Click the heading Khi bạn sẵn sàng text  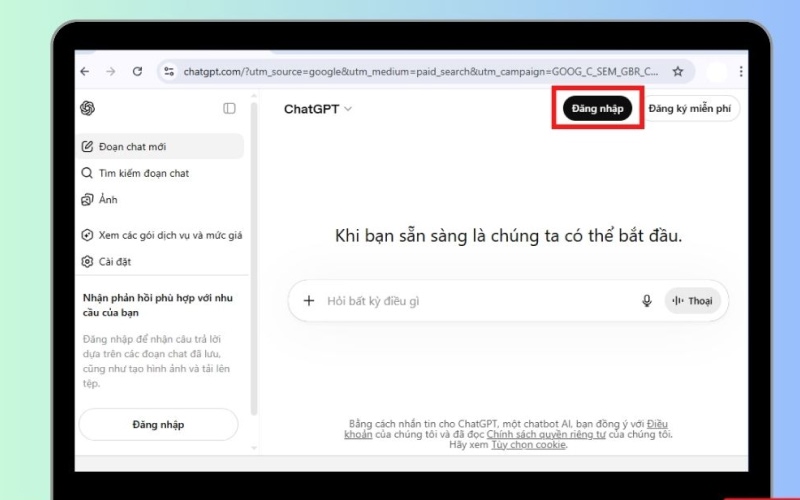(508, 236)
